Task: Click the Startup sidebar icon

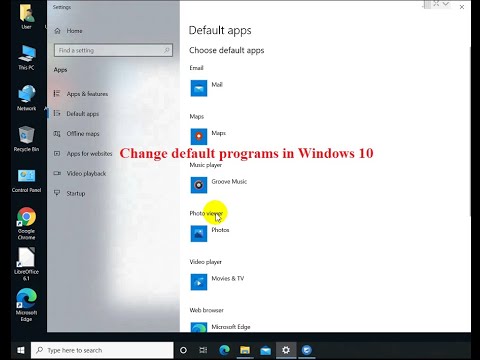Action: point(57,193)
